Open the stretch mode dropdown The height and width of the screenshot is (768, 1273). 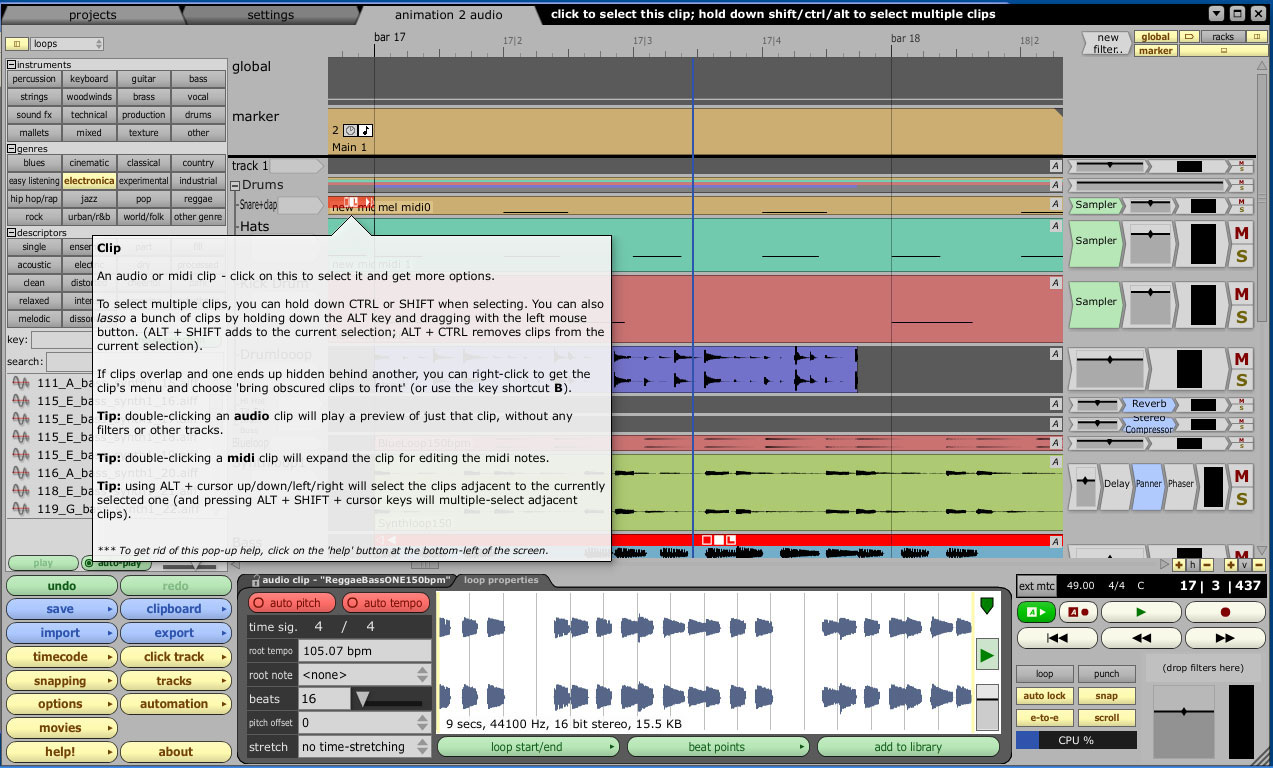click(x=365, y=747)
